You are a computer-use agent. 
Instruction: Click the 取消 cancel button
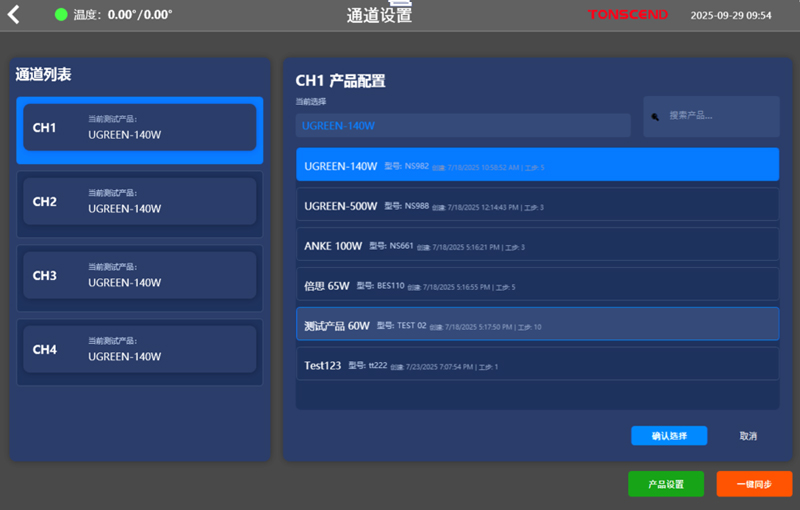(x=748, y=436)
